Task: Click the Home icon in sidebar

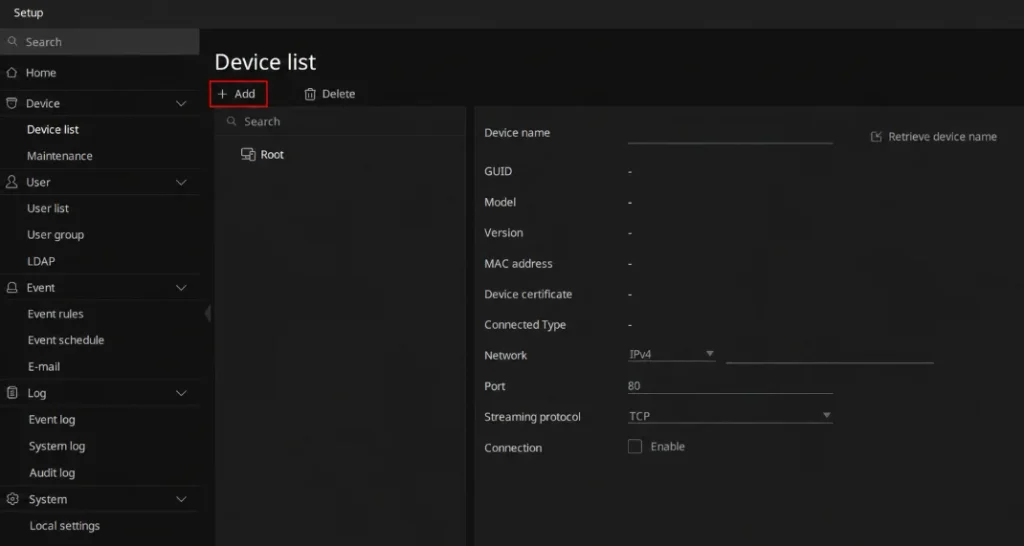Action: click(x=11, y=72)
